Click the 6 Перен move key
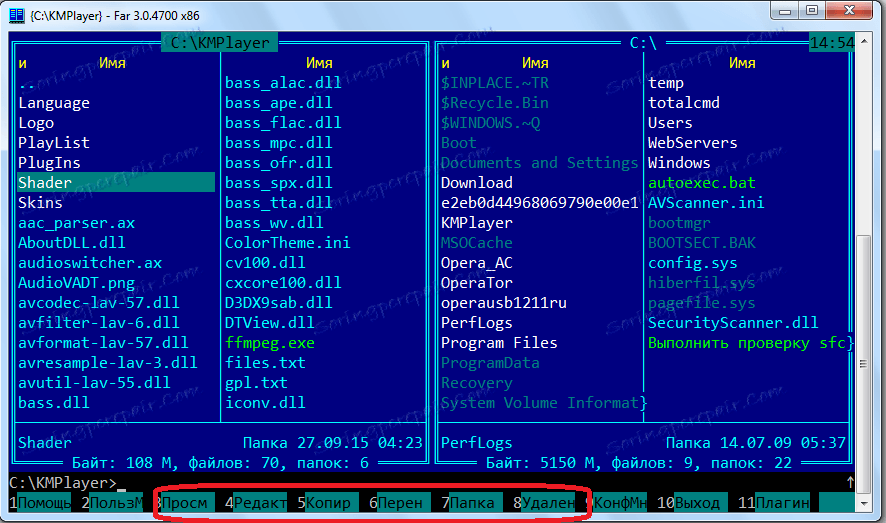886x523 pixels. [x=400, y=503]
